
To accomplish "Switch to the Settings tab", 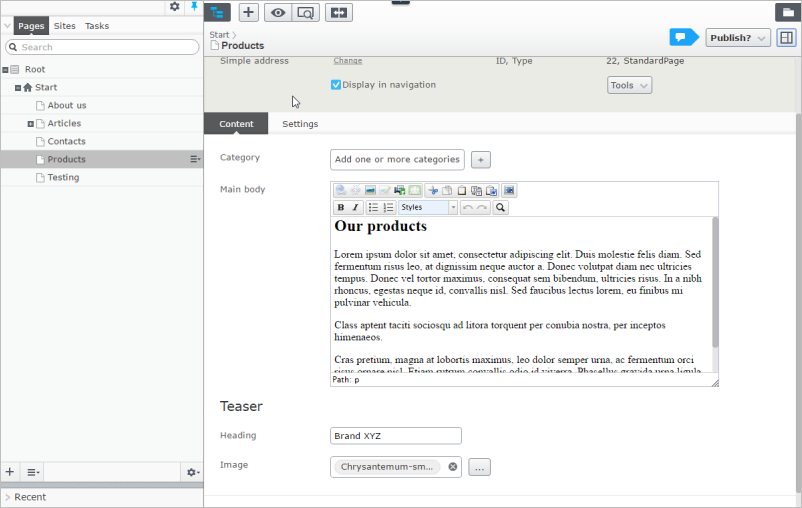I will pos(300,124).
